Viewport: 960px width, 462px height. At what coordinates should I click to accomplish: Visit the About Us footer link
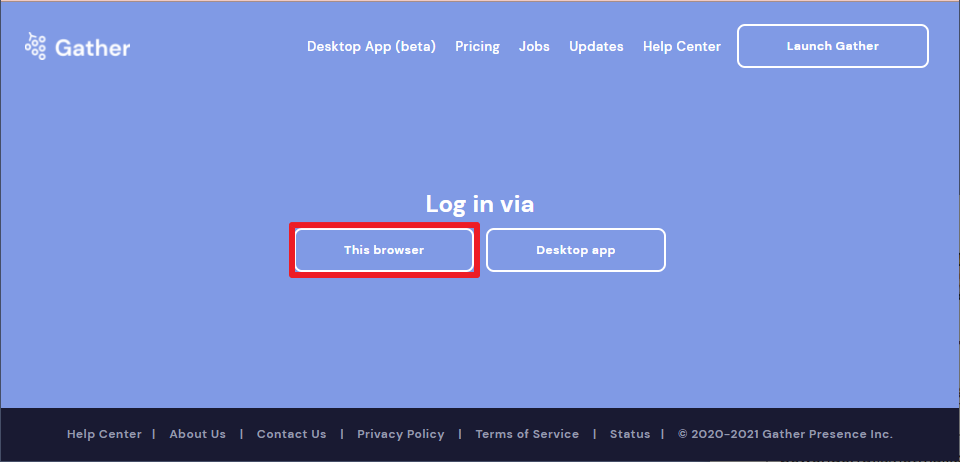(x=198, y=434)
